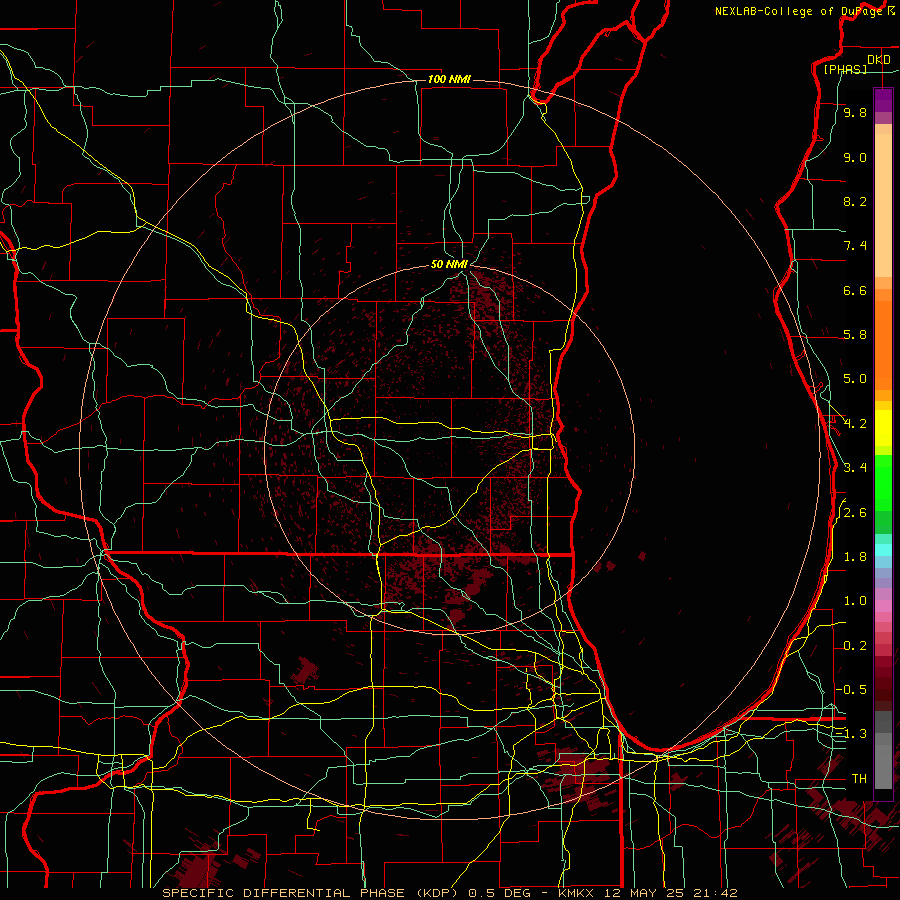900x900 pixels.
Task: Click the 6.6 scale value
Action: (855, 290)
